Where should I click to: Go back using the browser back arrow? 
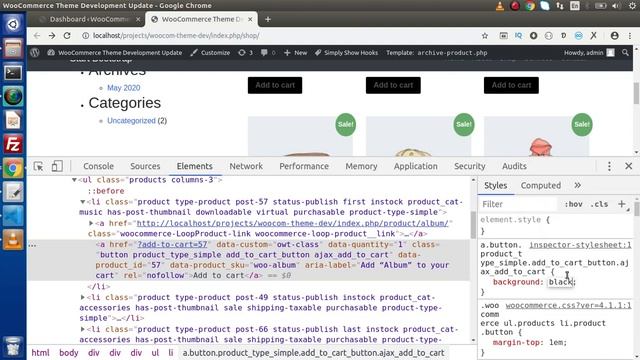click(x=37, y=36)
